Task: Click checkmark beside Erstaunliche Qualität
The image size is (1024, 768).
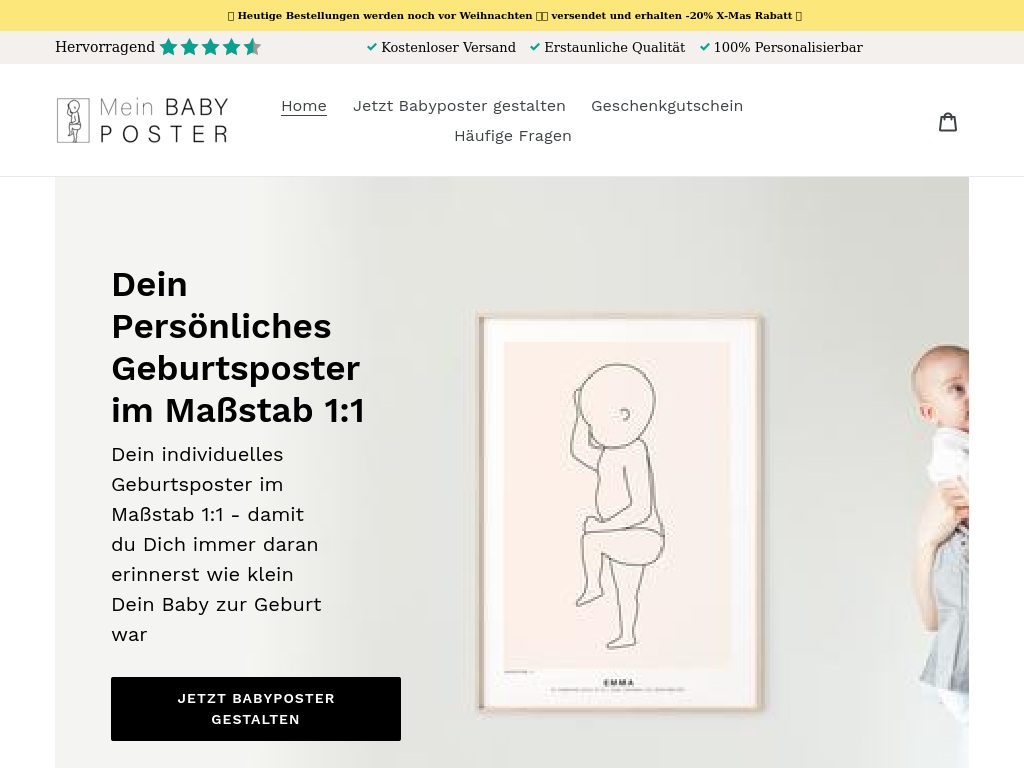Action: click(535, 47)
